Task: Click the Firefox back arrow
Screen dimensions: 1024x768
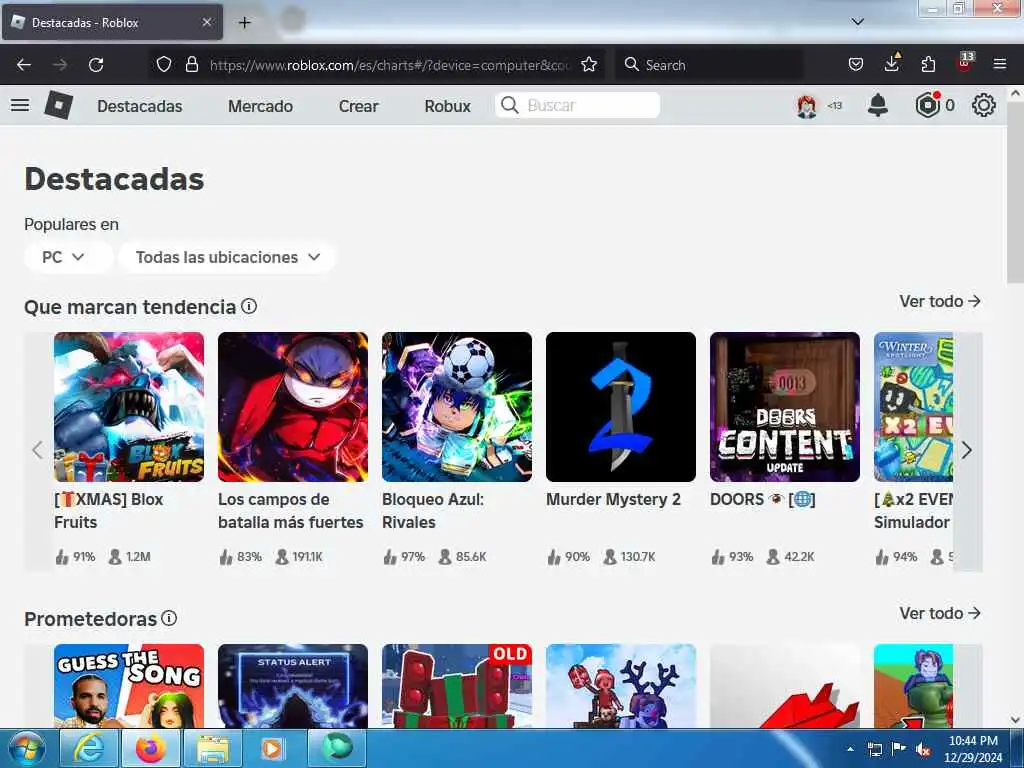Action: point(24,65)
